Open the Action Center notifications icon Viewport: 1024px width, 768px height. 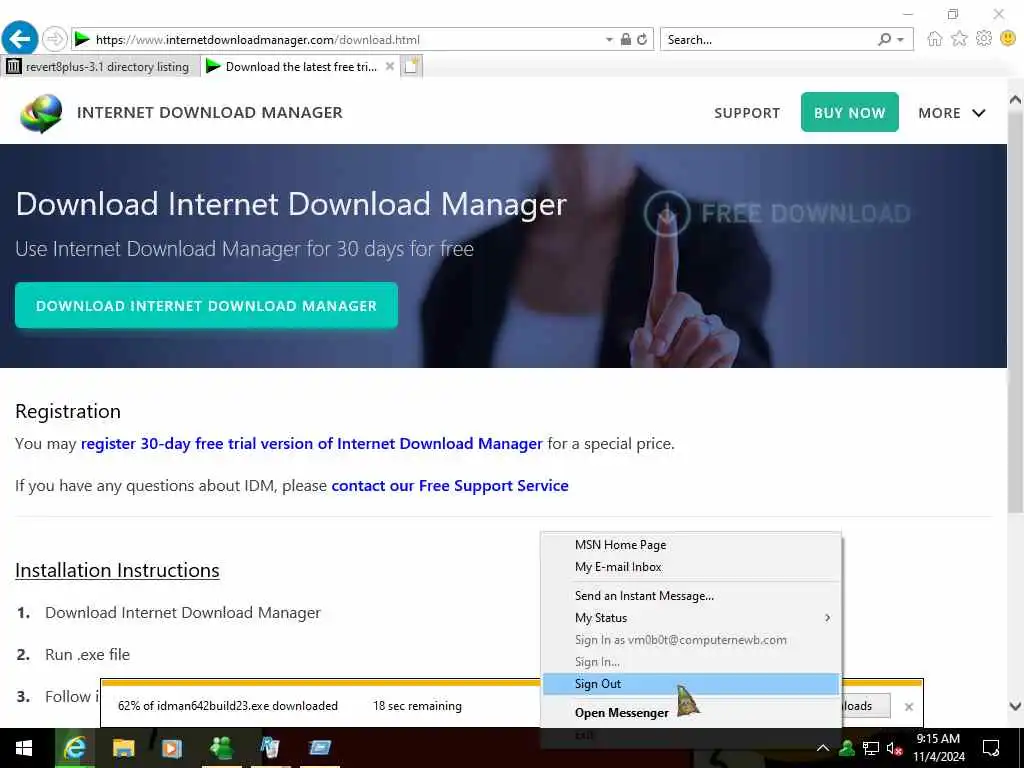click(x=991, y=748)
